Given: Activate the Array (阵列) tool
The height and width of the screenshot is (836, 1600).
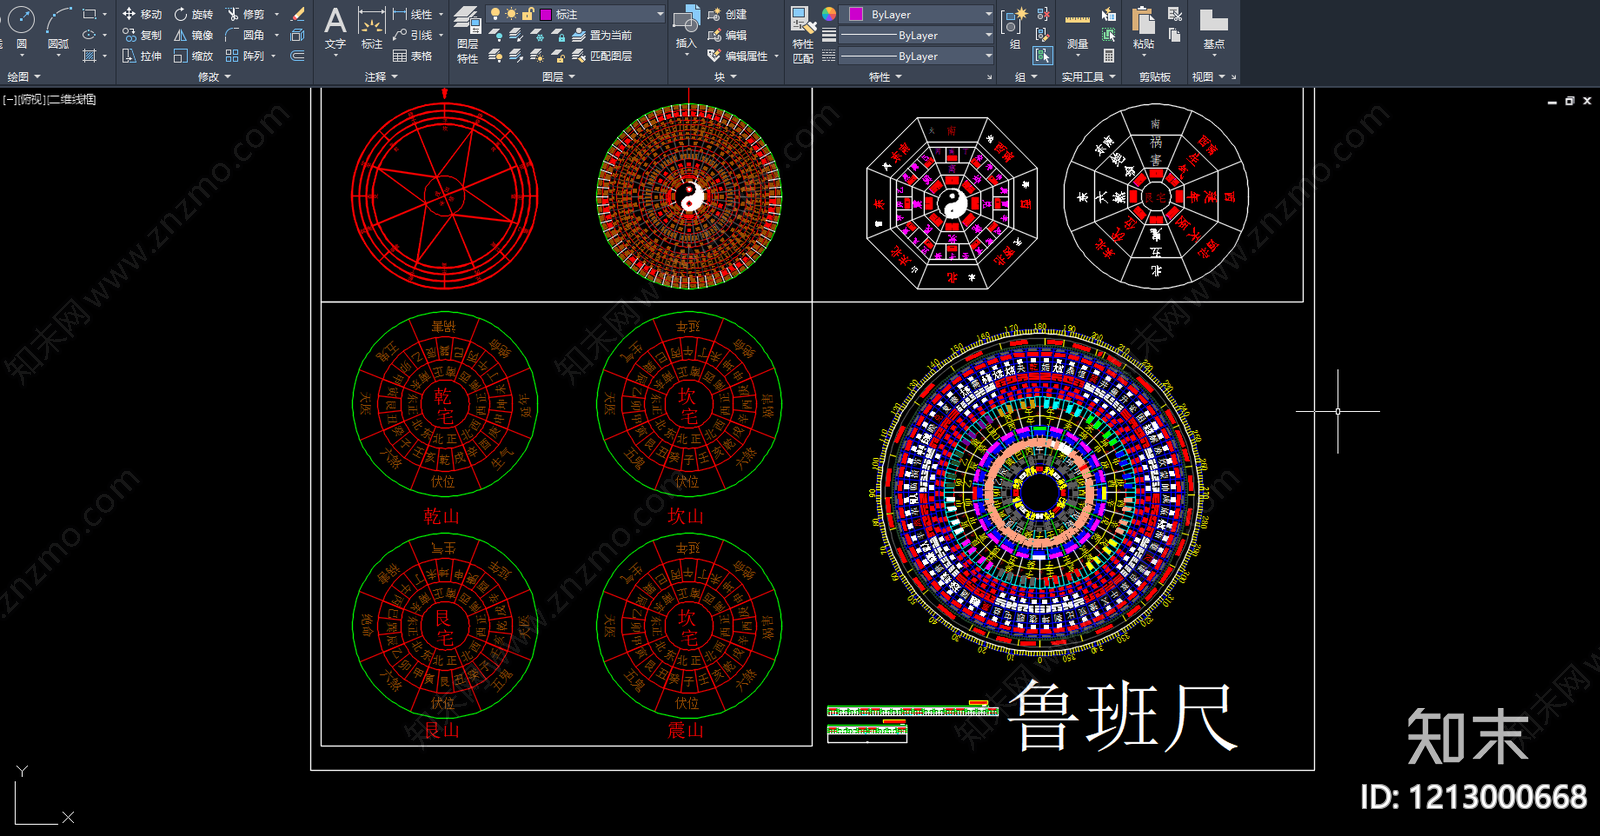Looking at the screenshot, I should [245, 56].
